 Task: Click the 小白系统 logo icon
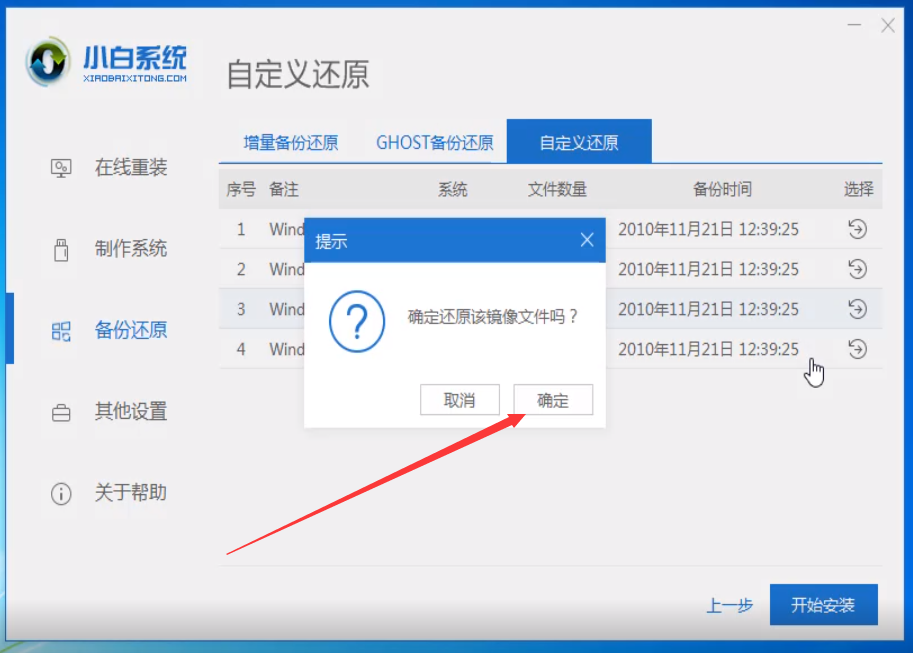(x=48, y=64)
